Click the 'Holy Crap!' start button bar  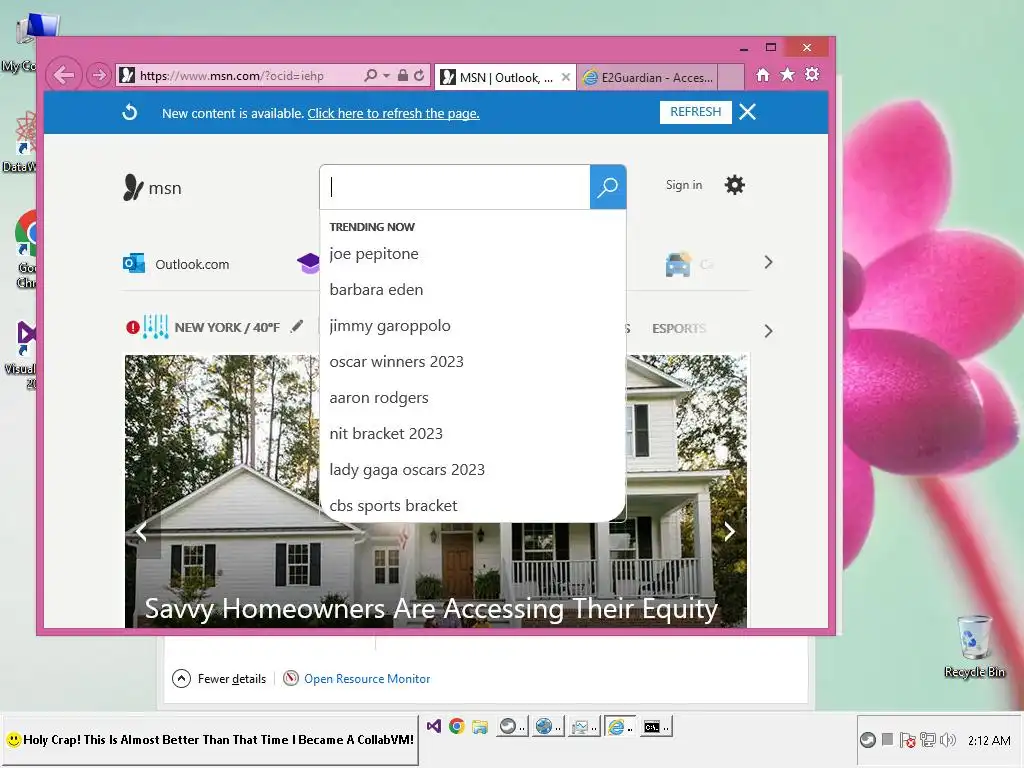[210, 740]
